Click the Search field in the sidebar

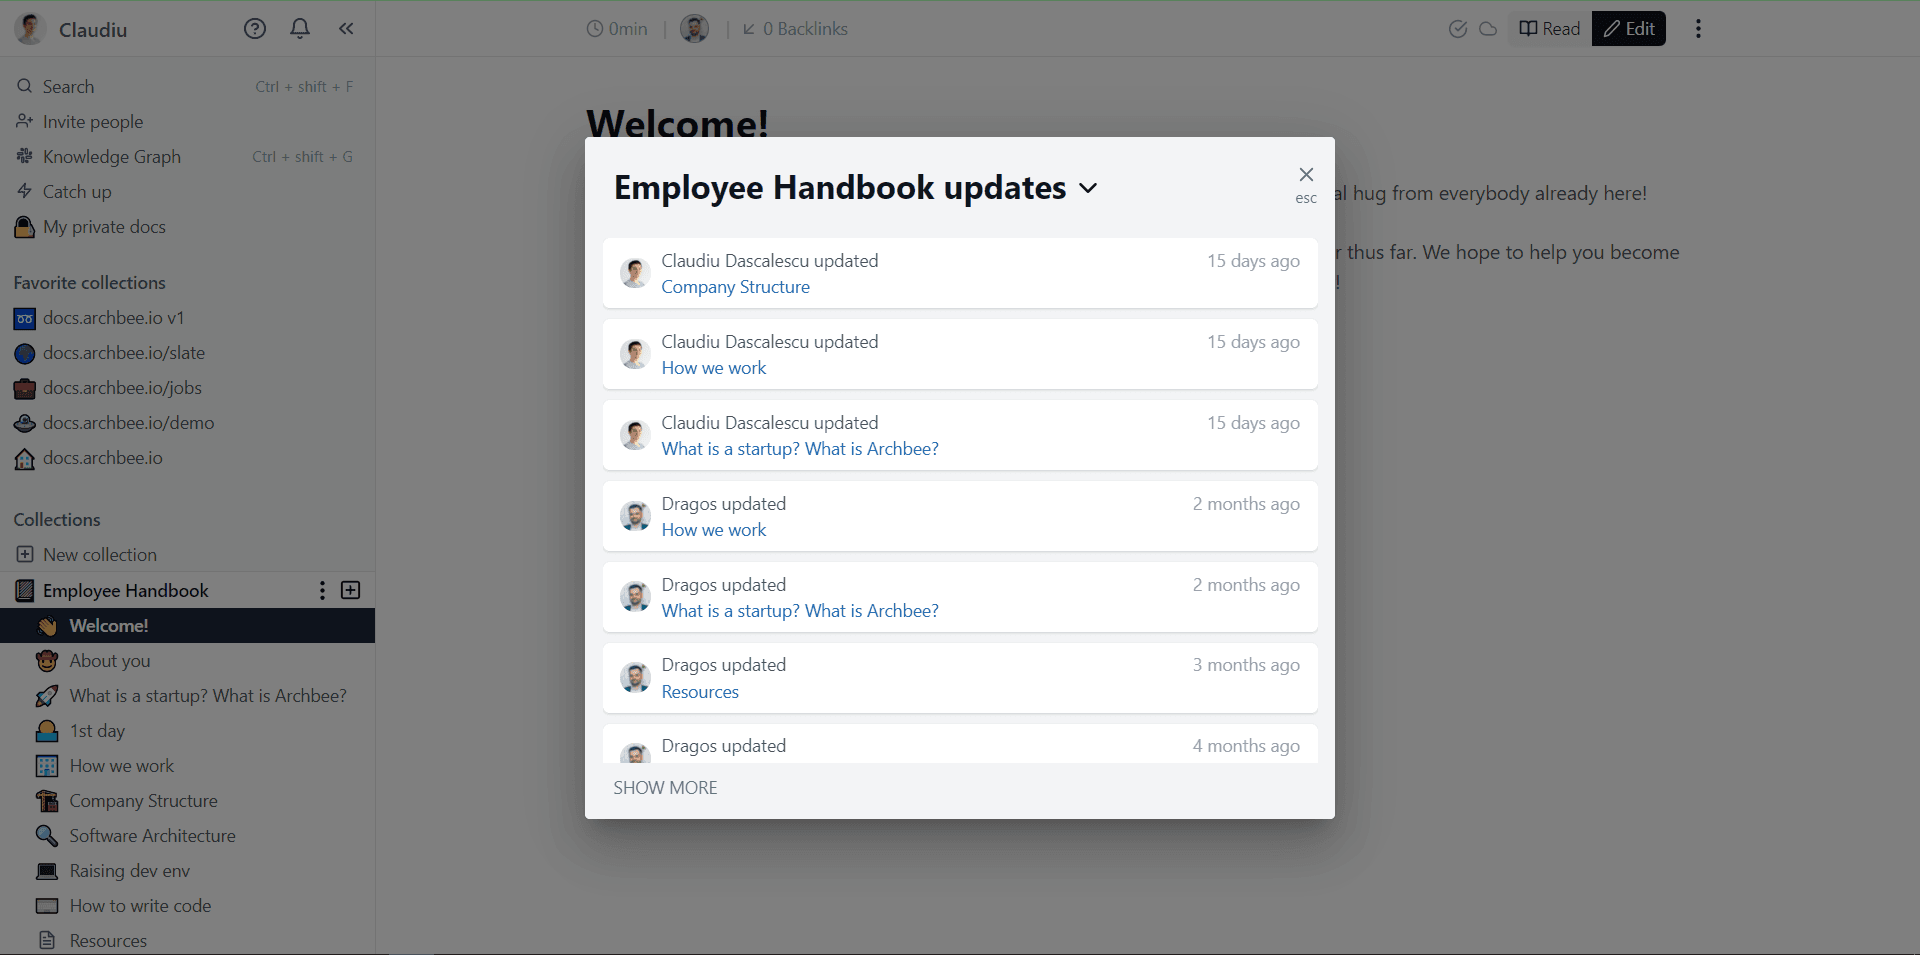(70, 86)
